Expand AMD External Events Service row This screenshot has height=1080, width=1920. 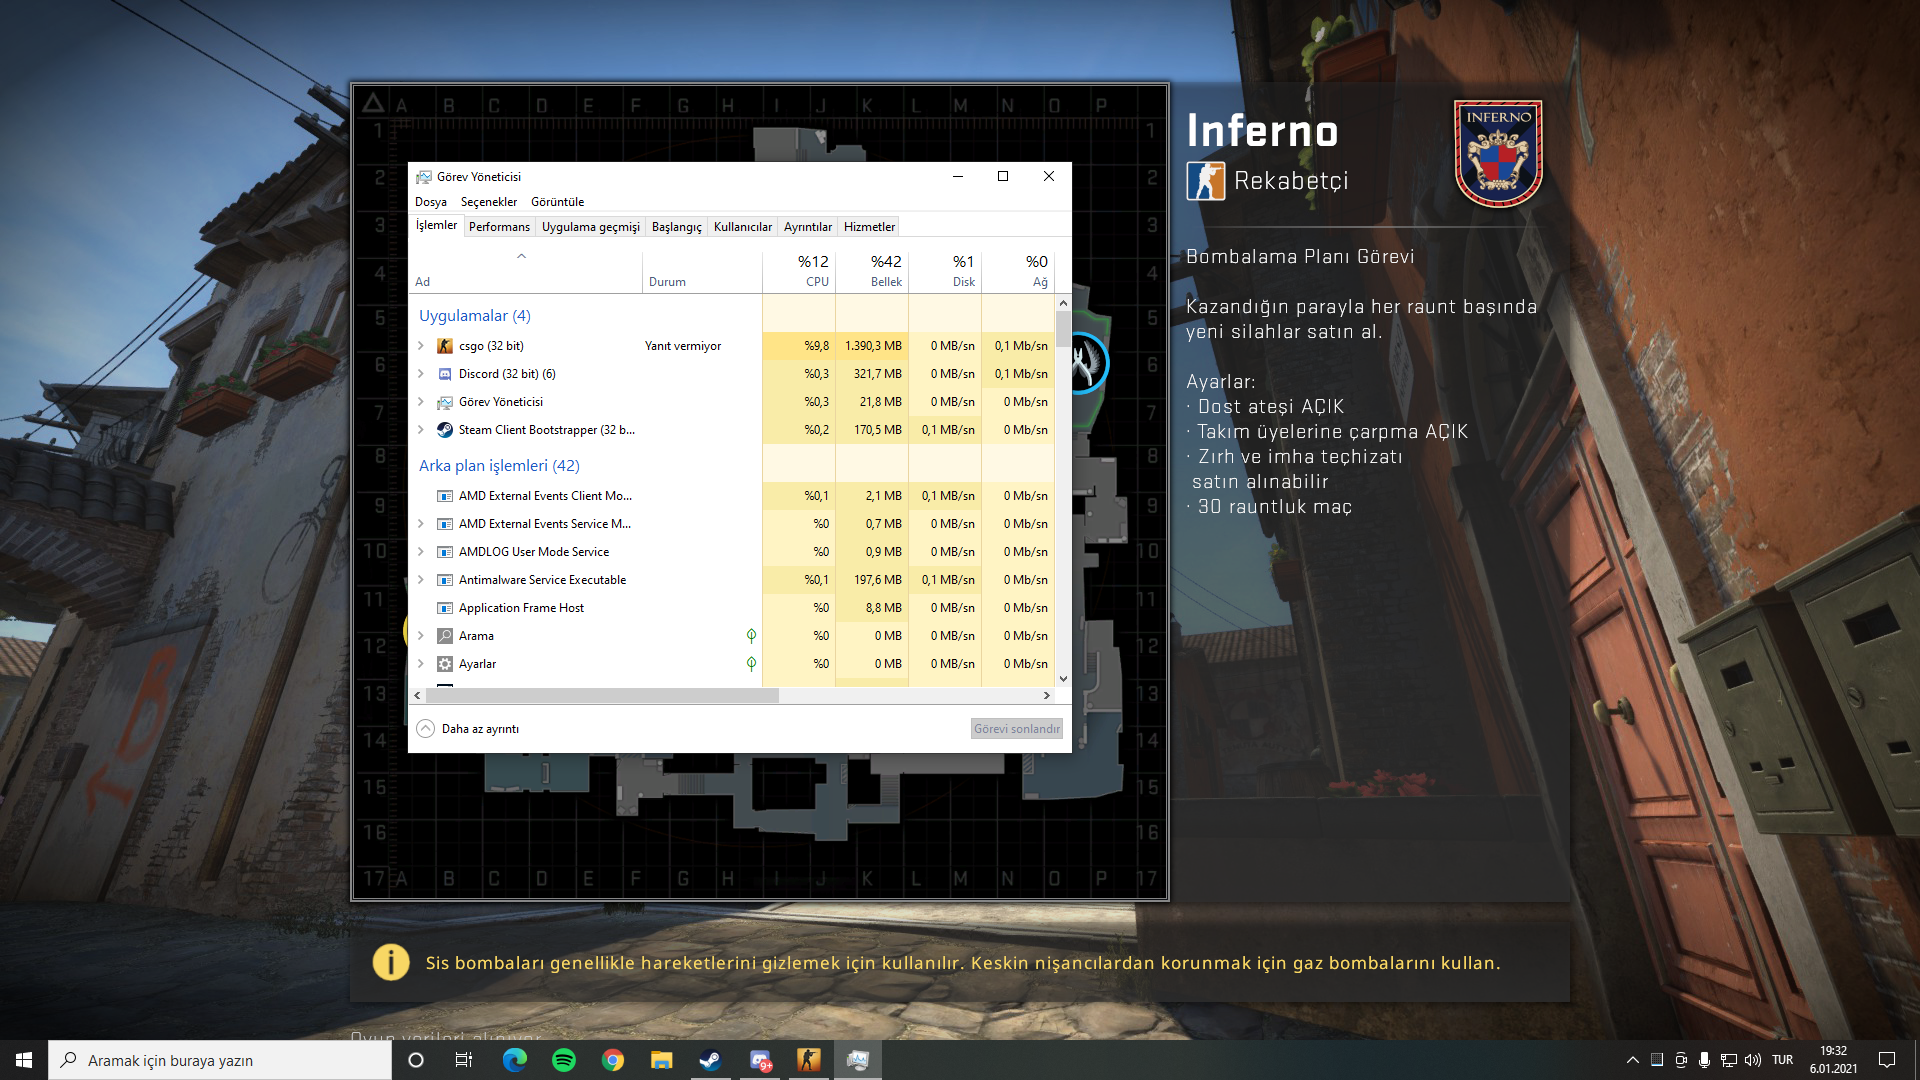[x=421, y=524]
